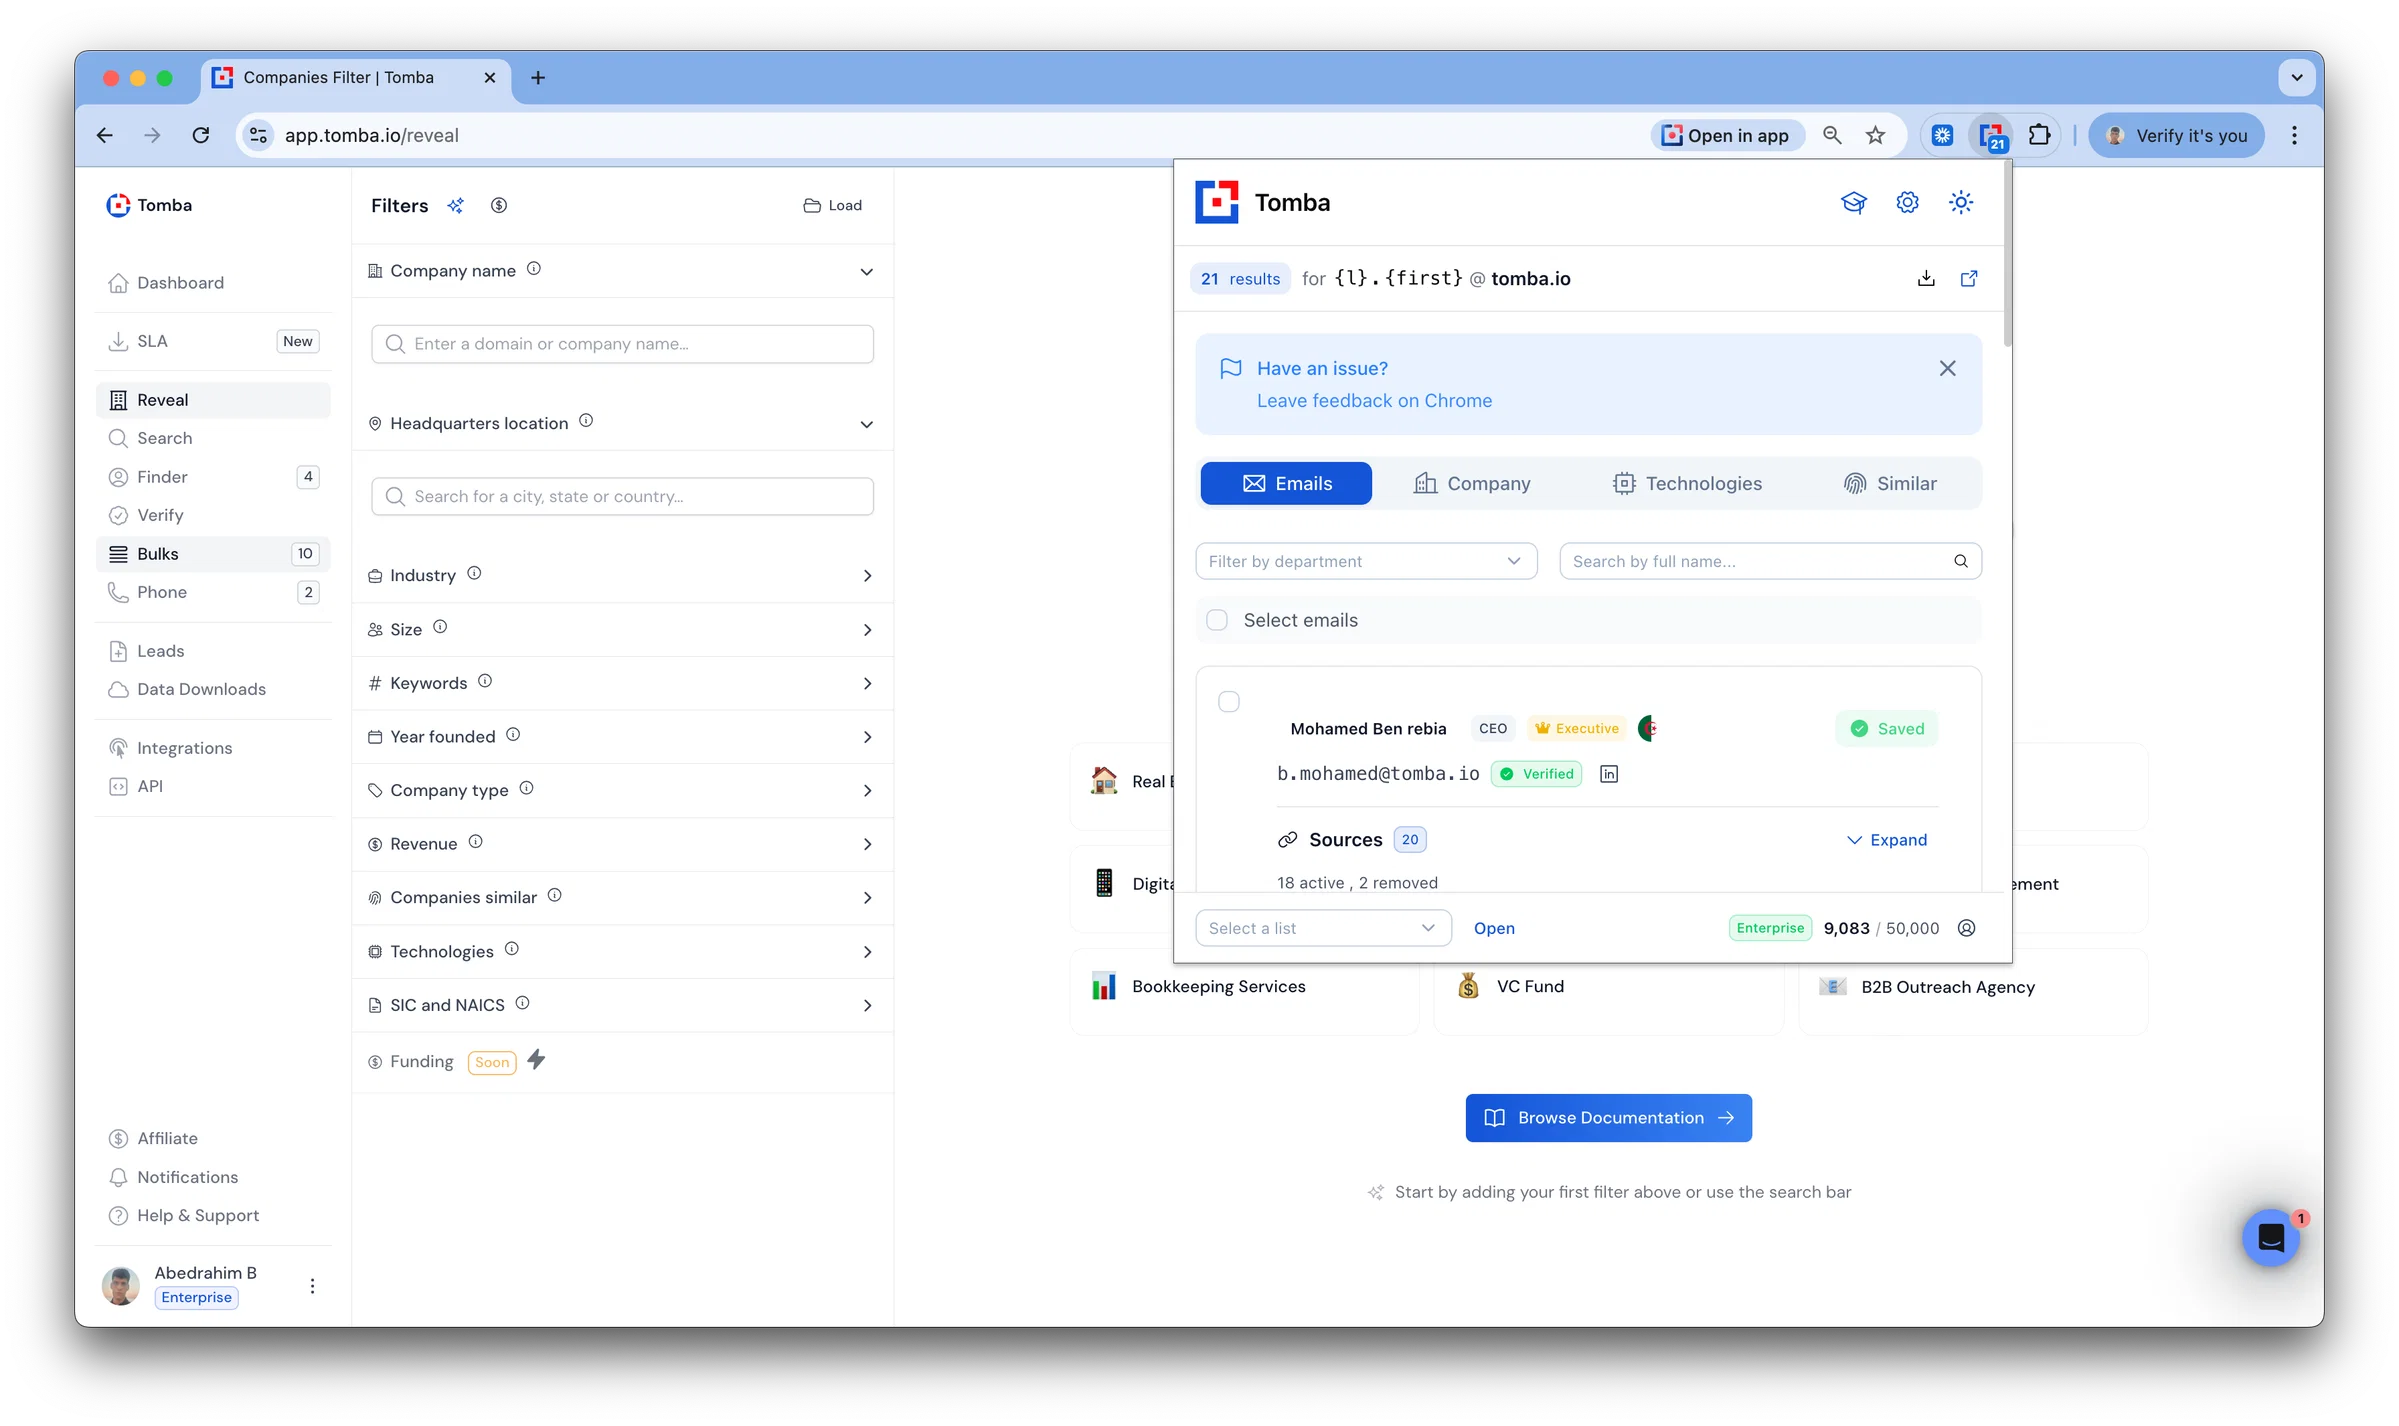
Task: Collapse the Headquarters location filter
Action: 866,425
